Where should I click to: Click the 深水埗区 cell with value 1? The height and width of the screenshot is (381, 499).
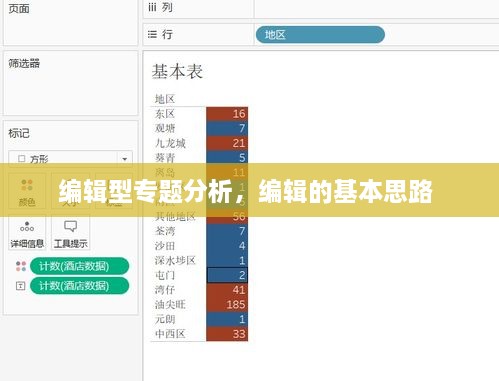click(x=227, y=260)
